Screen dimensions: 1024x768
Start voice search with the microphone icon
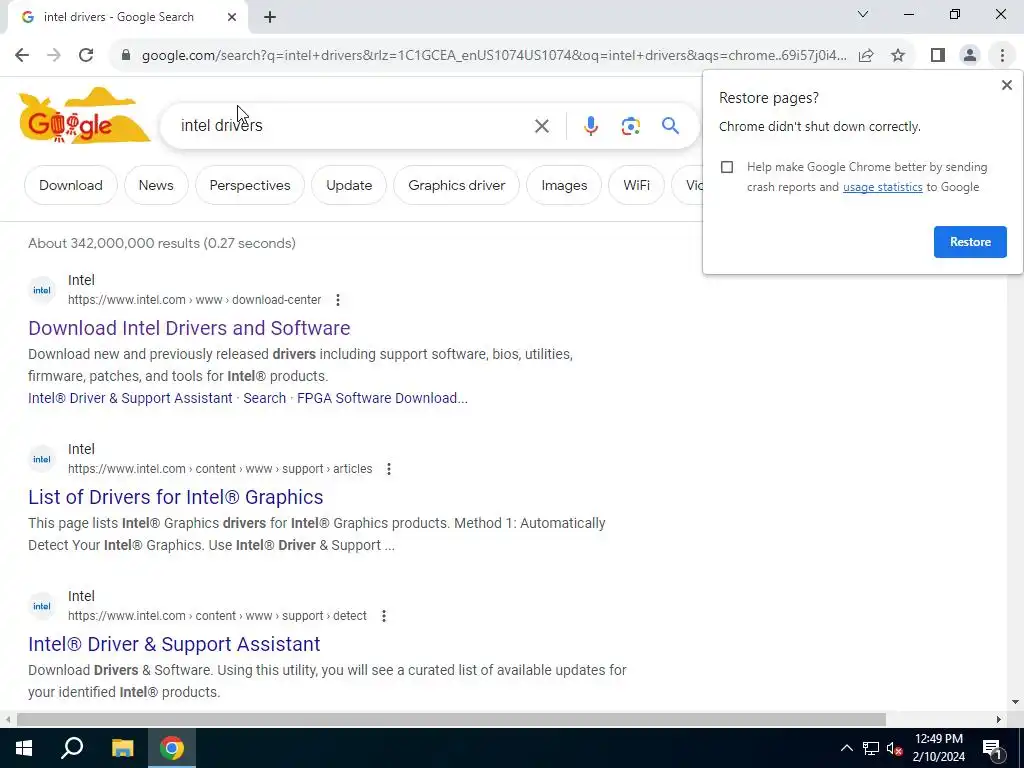[590, 126]
